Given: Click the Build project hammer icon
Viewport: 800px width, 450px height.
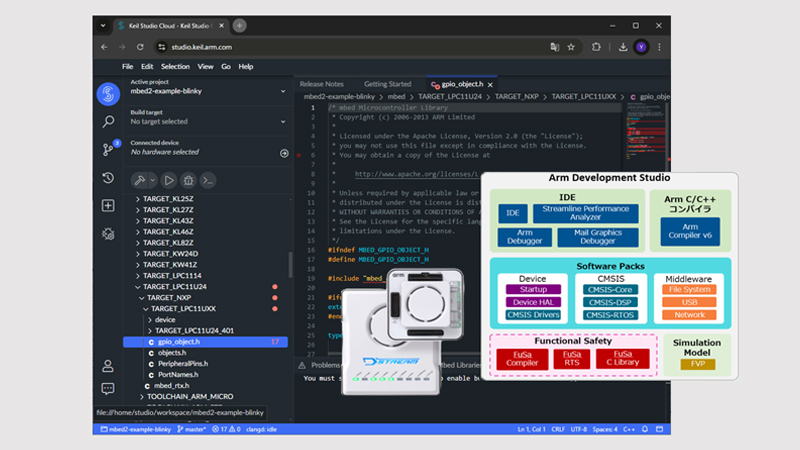Looking at the screenshot, I should [142, 180].
